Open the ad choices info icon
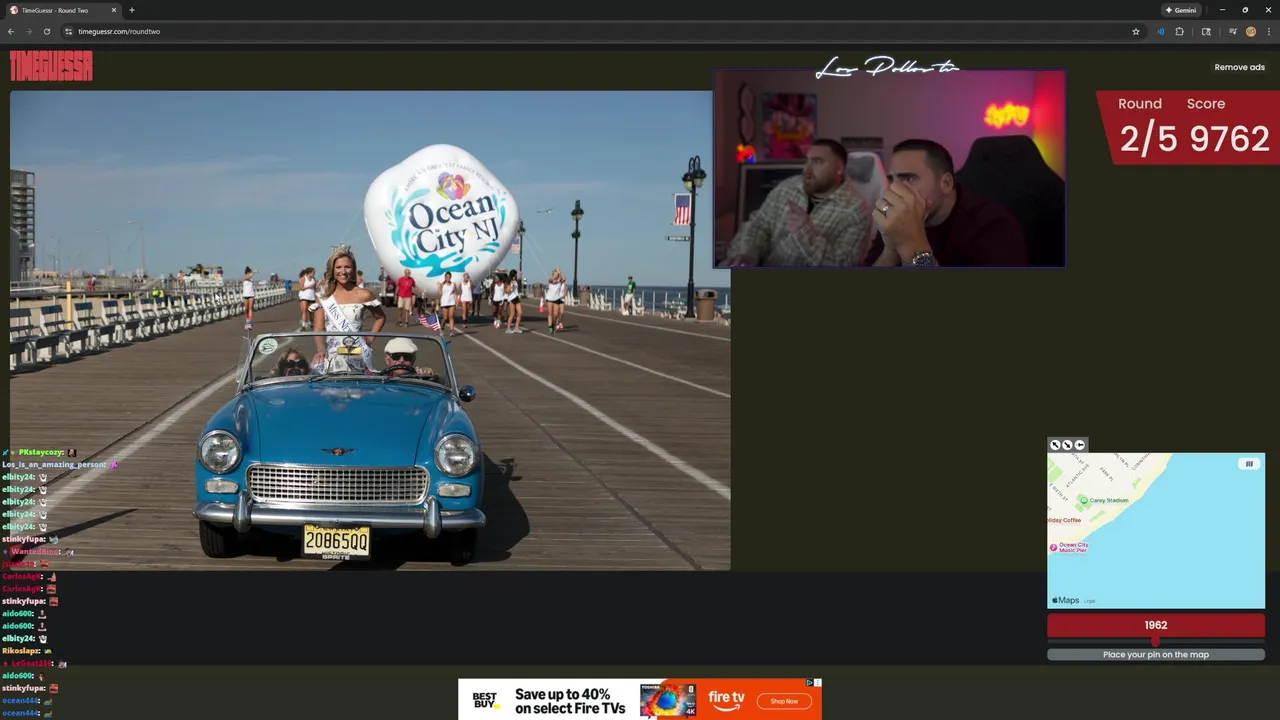 (x=810, y=683)
